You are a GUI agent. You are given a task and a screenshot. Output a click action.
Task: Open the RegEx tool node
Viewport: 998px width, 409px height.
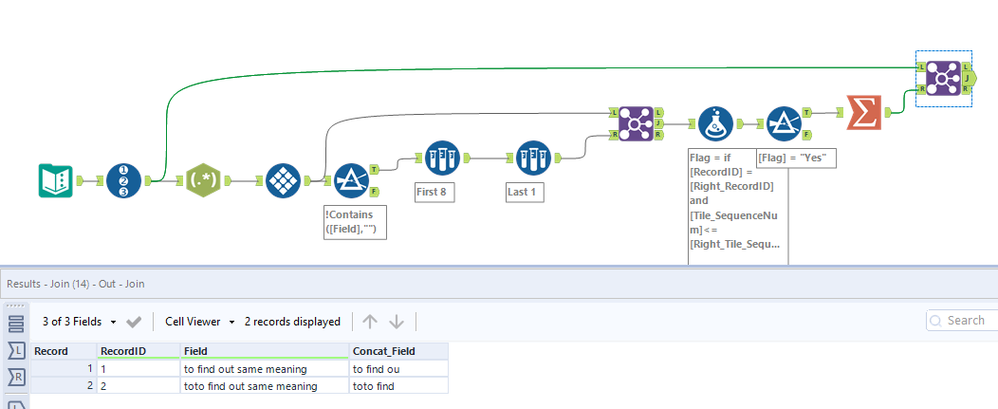(x=203, y=181)
